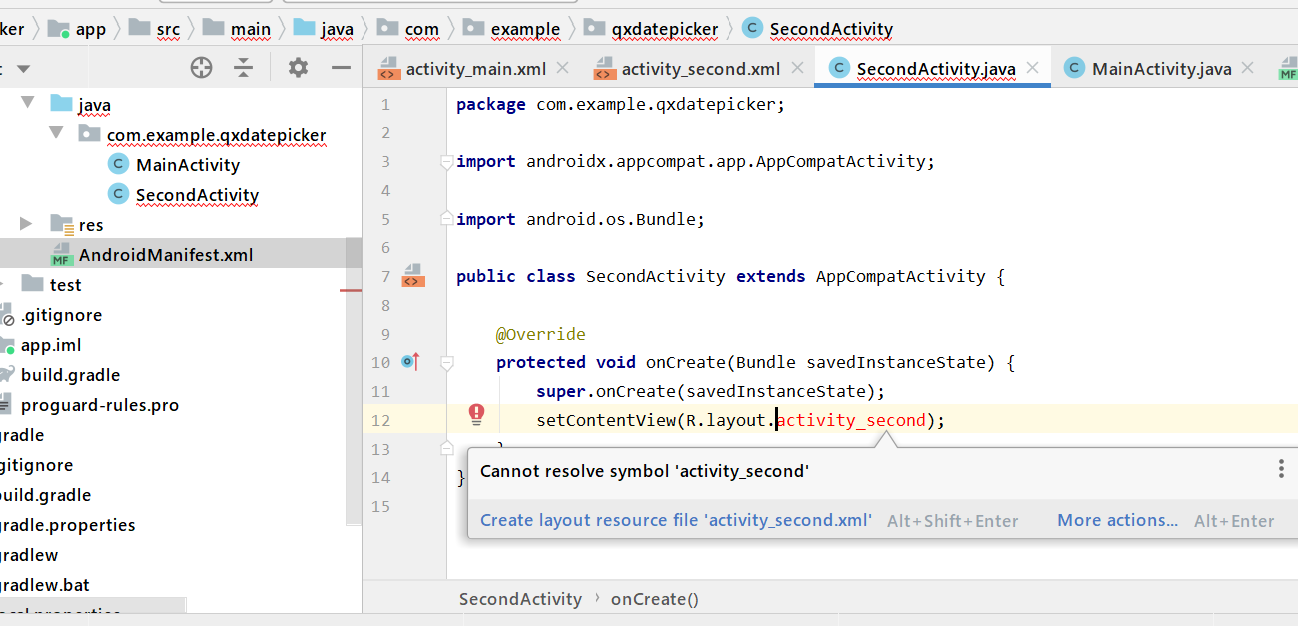Viewport: 1298px width, 626px height.
Task: Click 'Create layout resource file' quick fix
Action: [x=676, y=520]
